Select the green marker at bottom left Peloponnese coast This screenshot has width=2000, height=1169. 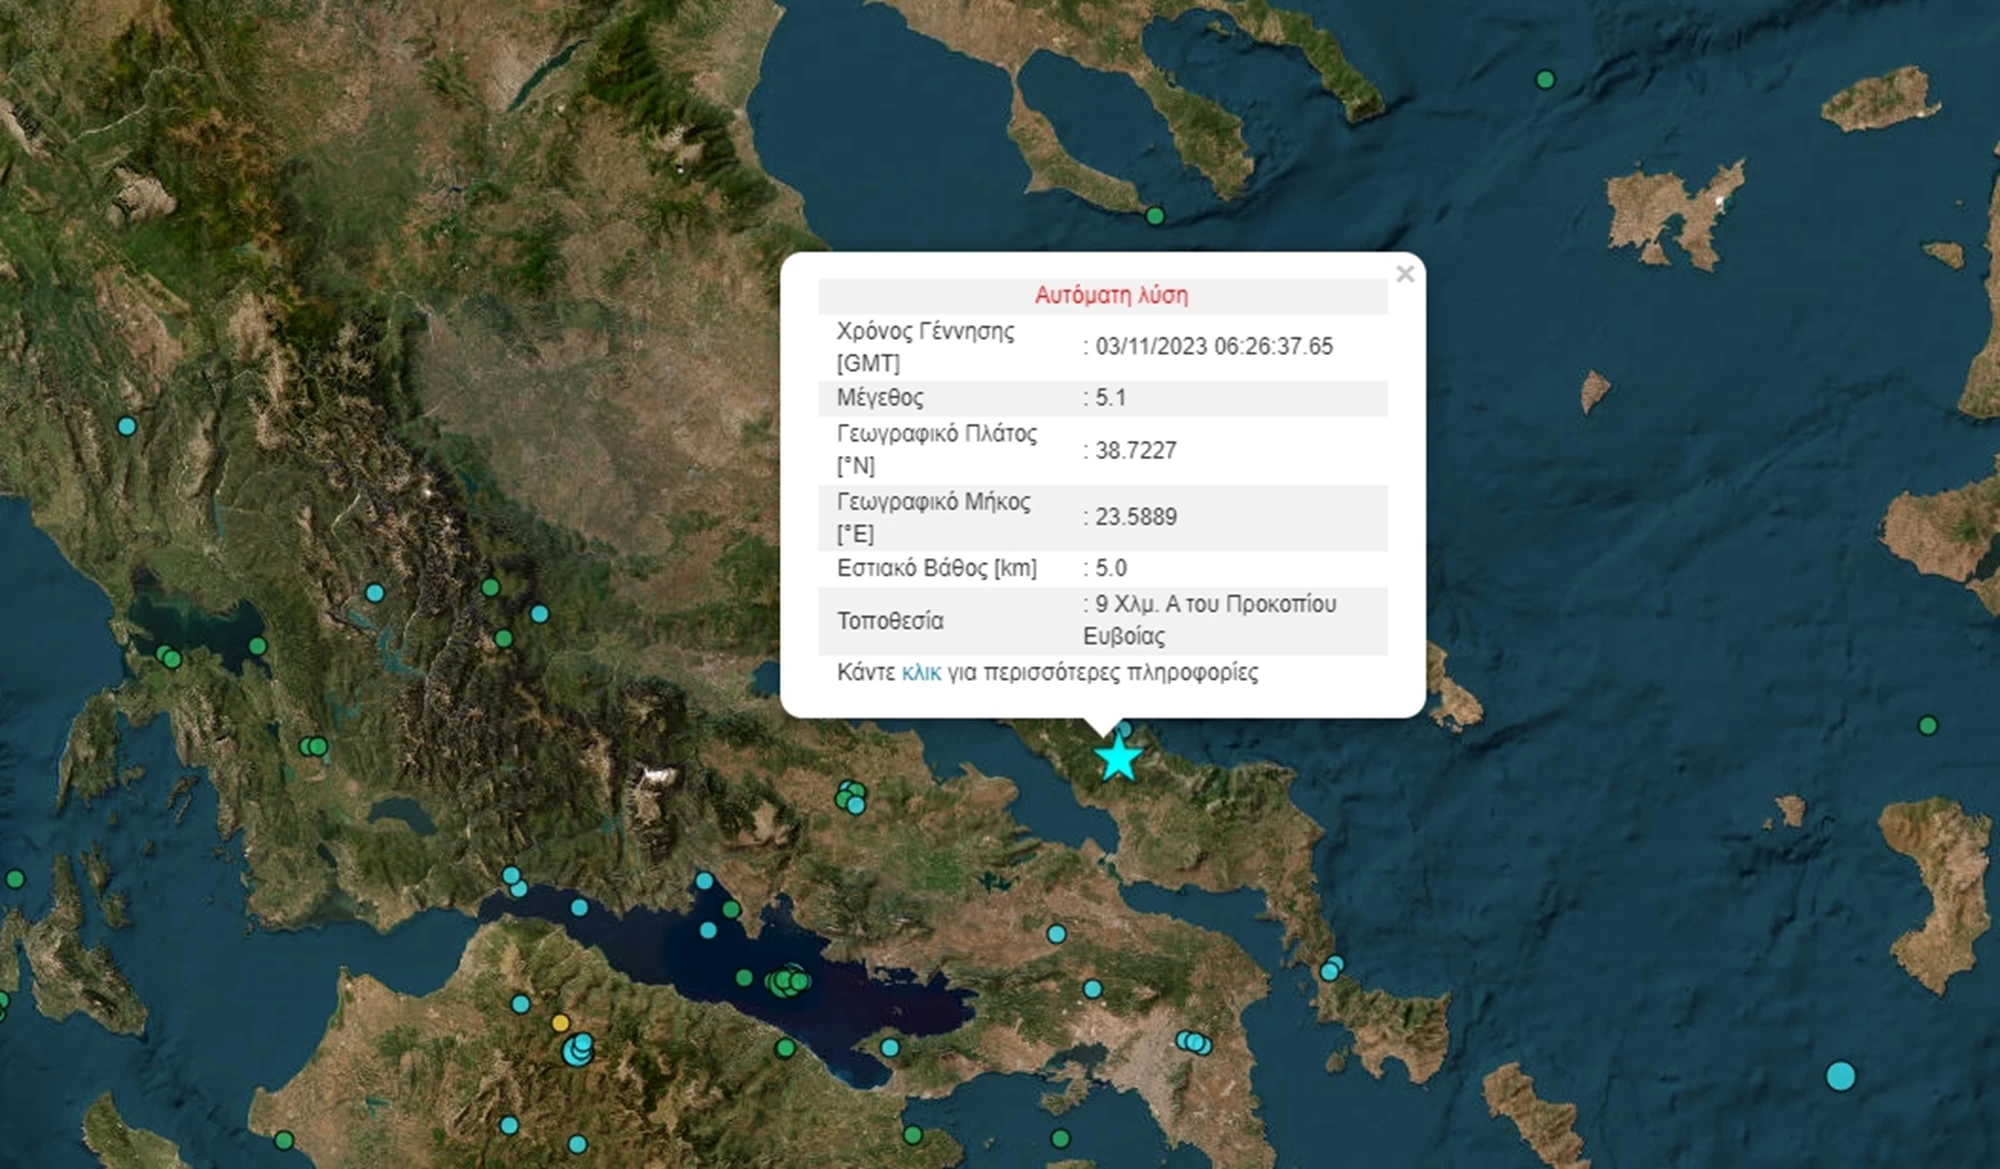tap(284, 1140)
